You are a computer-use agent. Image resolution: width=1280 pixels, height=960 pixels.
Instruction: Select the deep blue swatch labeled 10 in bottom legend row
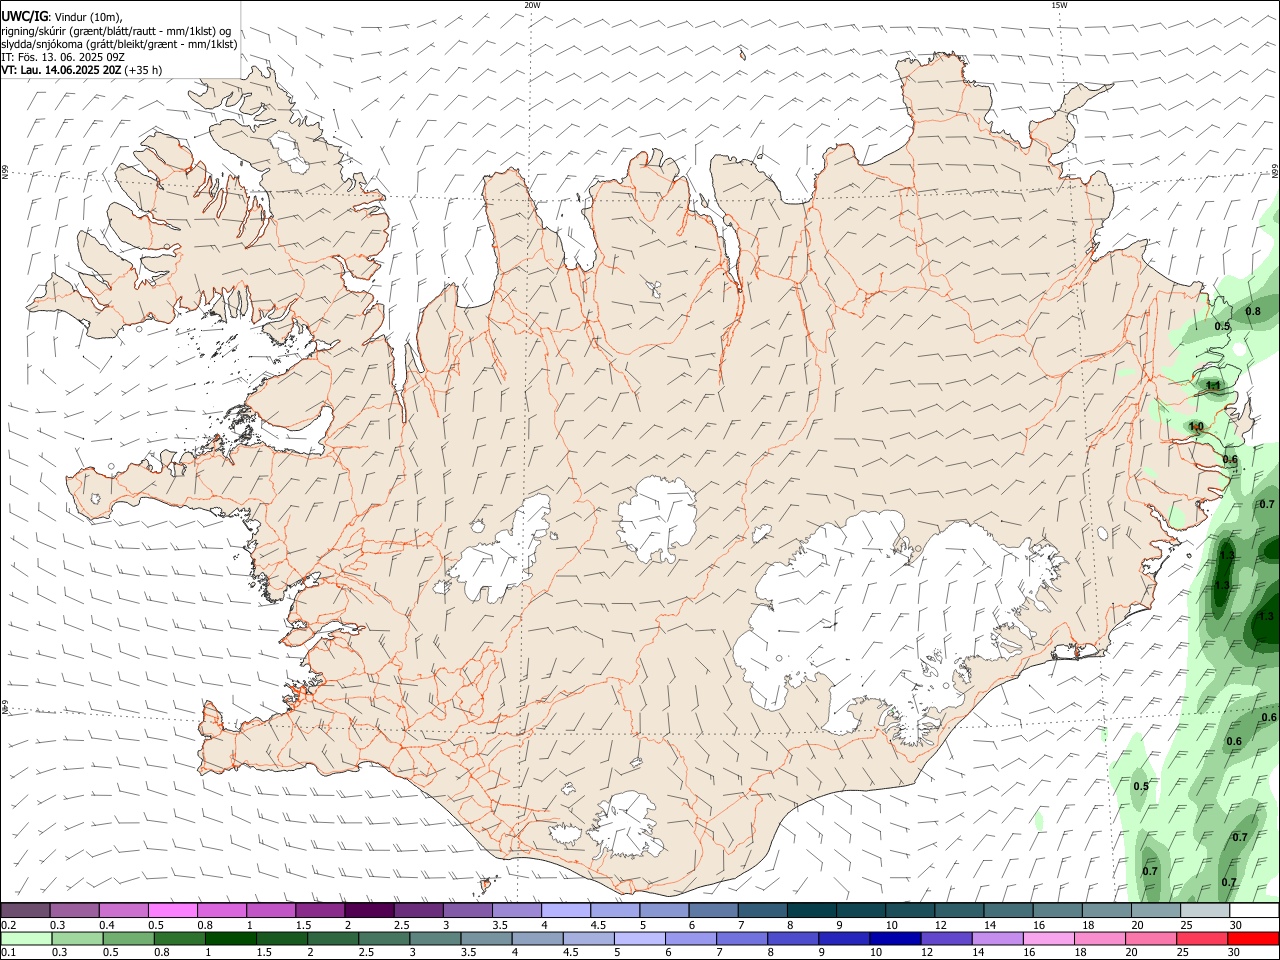(x=894, y=939)
